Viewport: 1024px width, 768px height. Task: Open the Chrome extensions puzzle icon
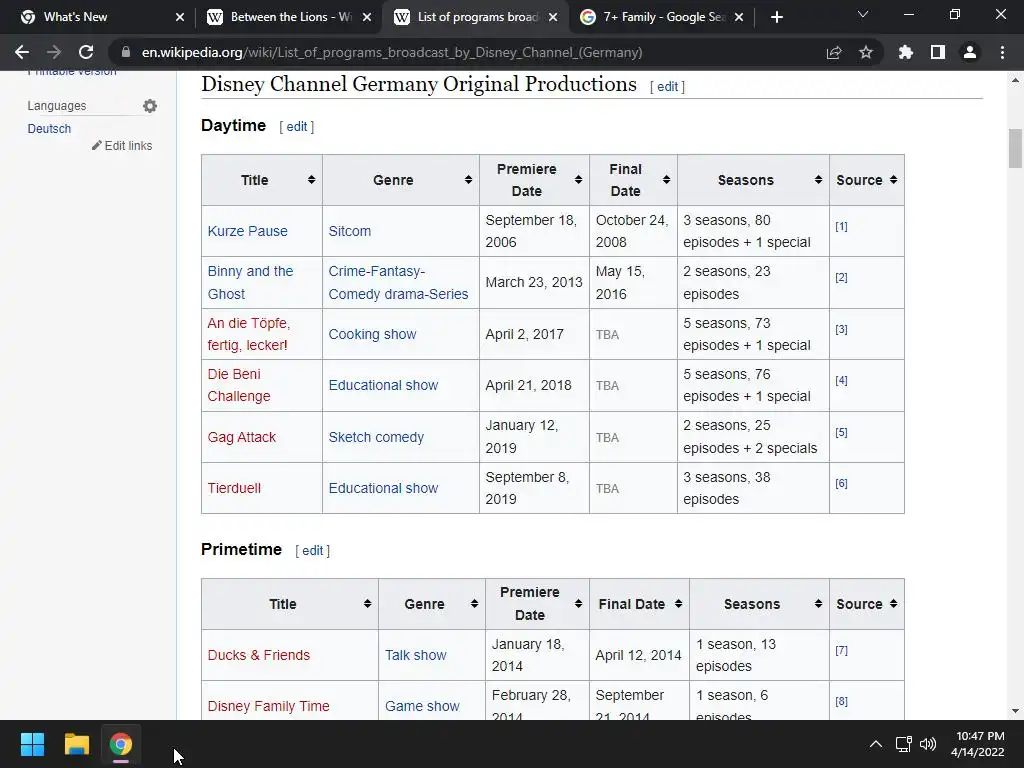[906, 52]
